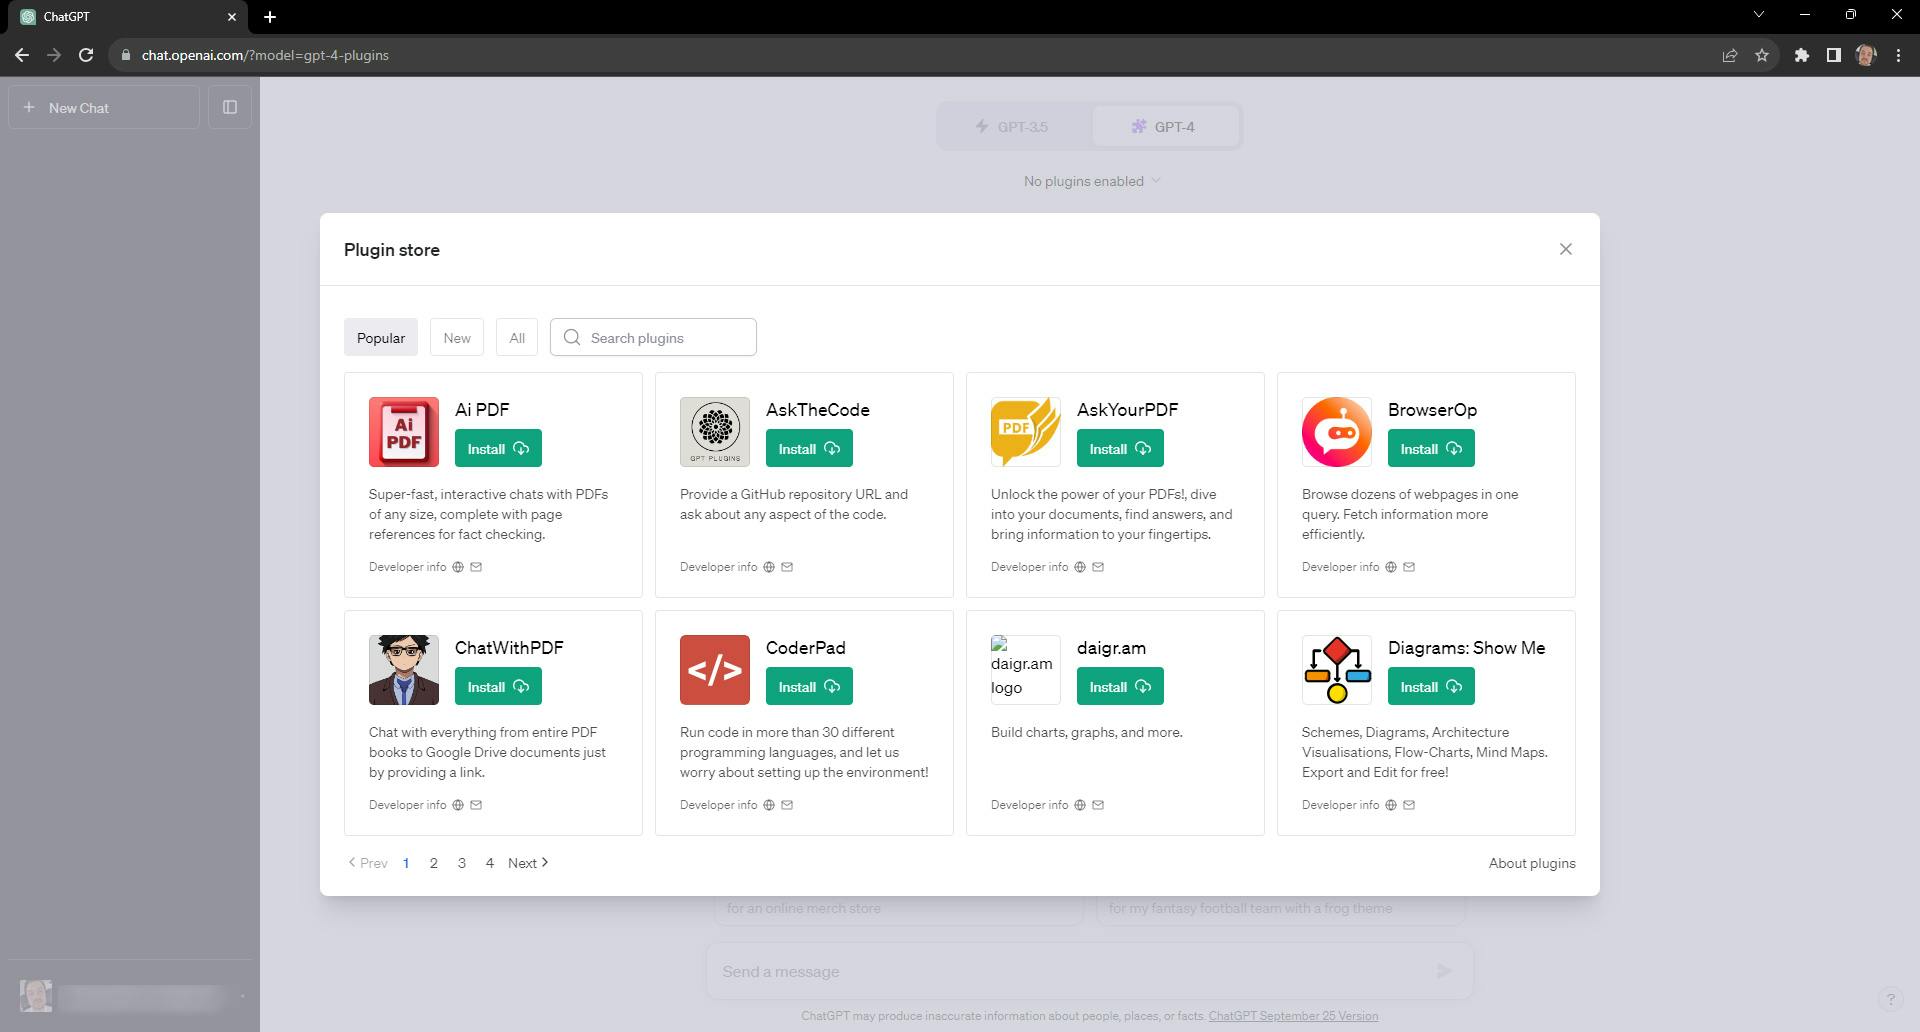The width and height of the screenshot is (1920, 1032).
Task: Install the AskYourPDF plugin
Action: pyautogui.click(x=1120, y=449)
